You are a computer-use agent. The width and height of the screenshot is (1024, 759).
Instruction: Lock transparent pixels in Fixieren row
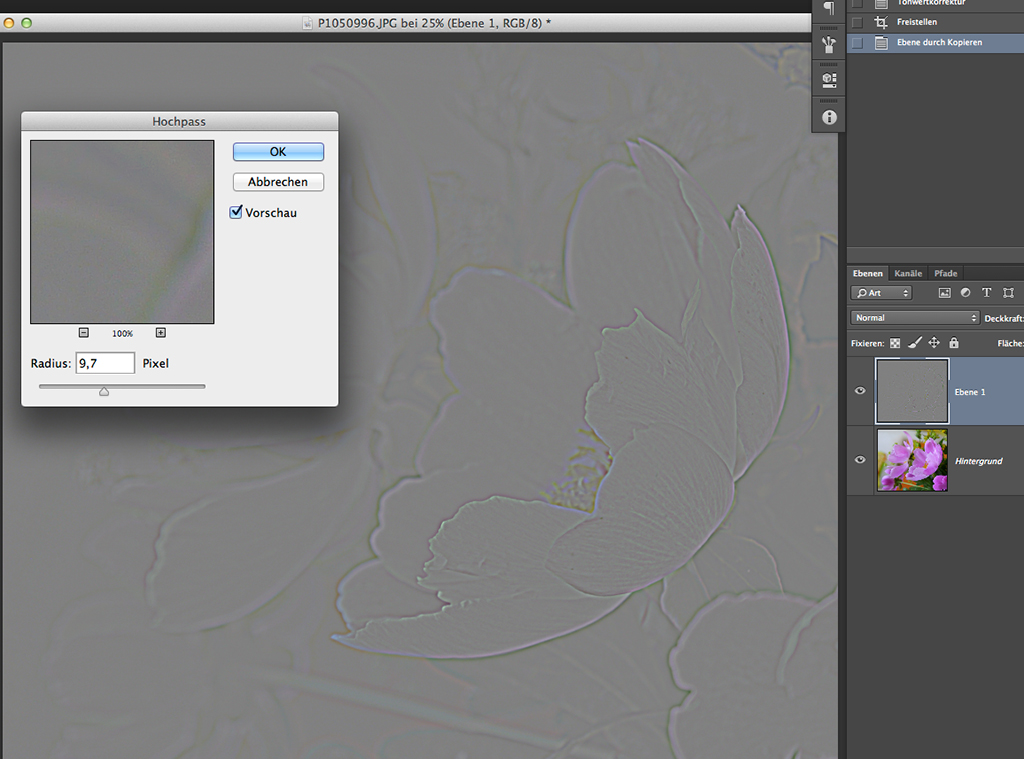(x=895, y=343)
